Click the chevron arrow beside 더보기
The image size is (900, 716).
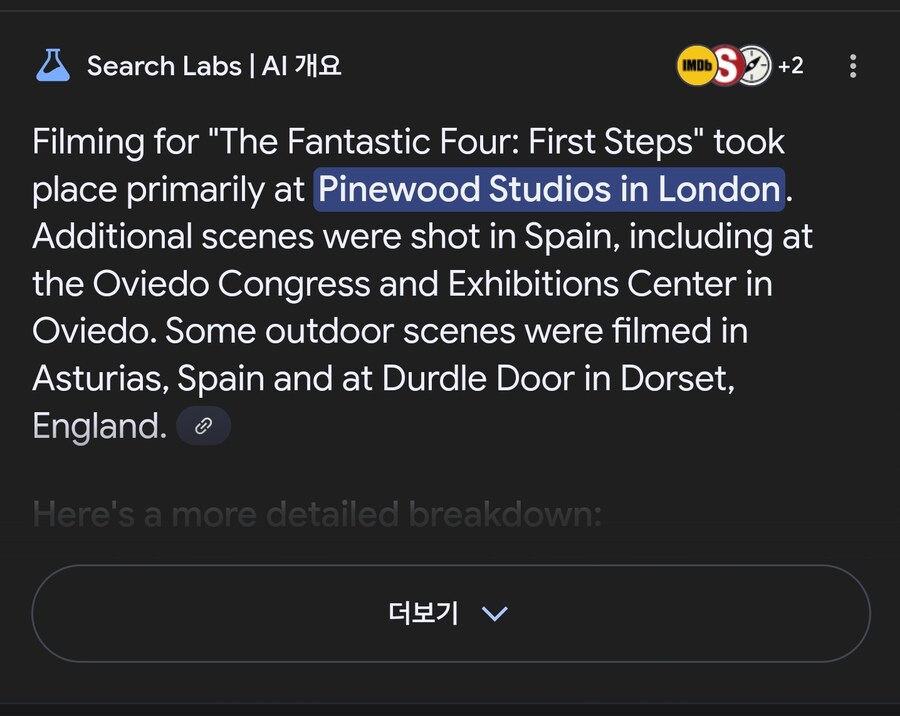coord(495,614)
